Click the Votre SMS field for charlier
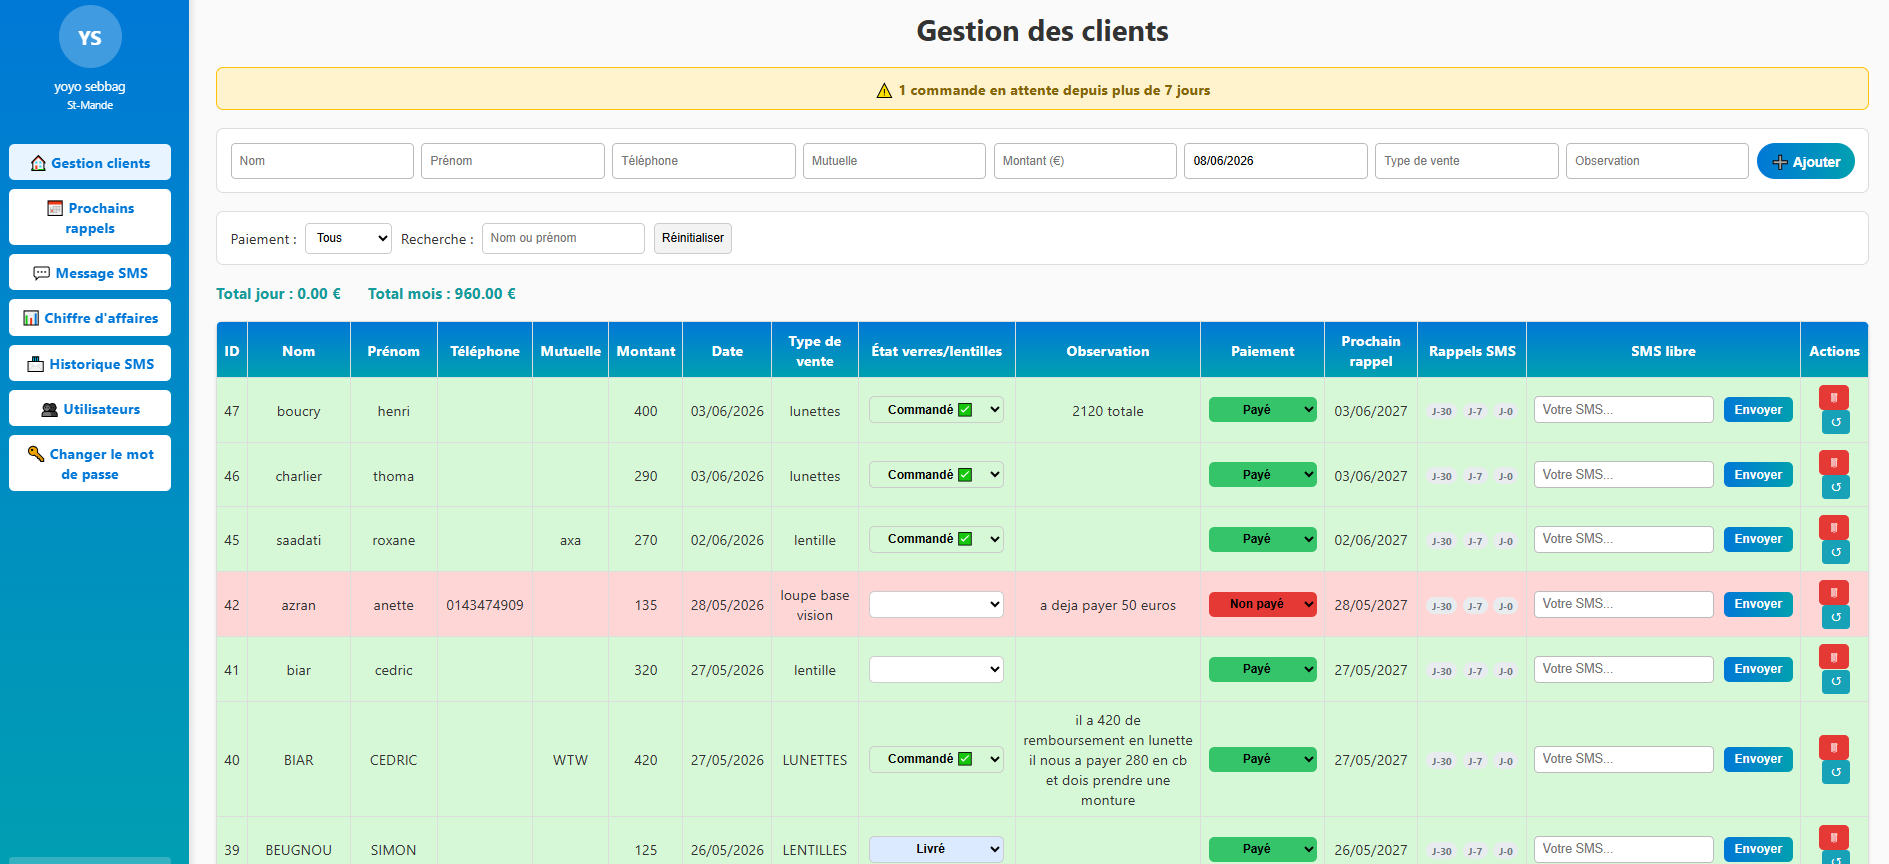Image resolution: width=1889 pixels, height=864 pixels. click(1624, 475)
